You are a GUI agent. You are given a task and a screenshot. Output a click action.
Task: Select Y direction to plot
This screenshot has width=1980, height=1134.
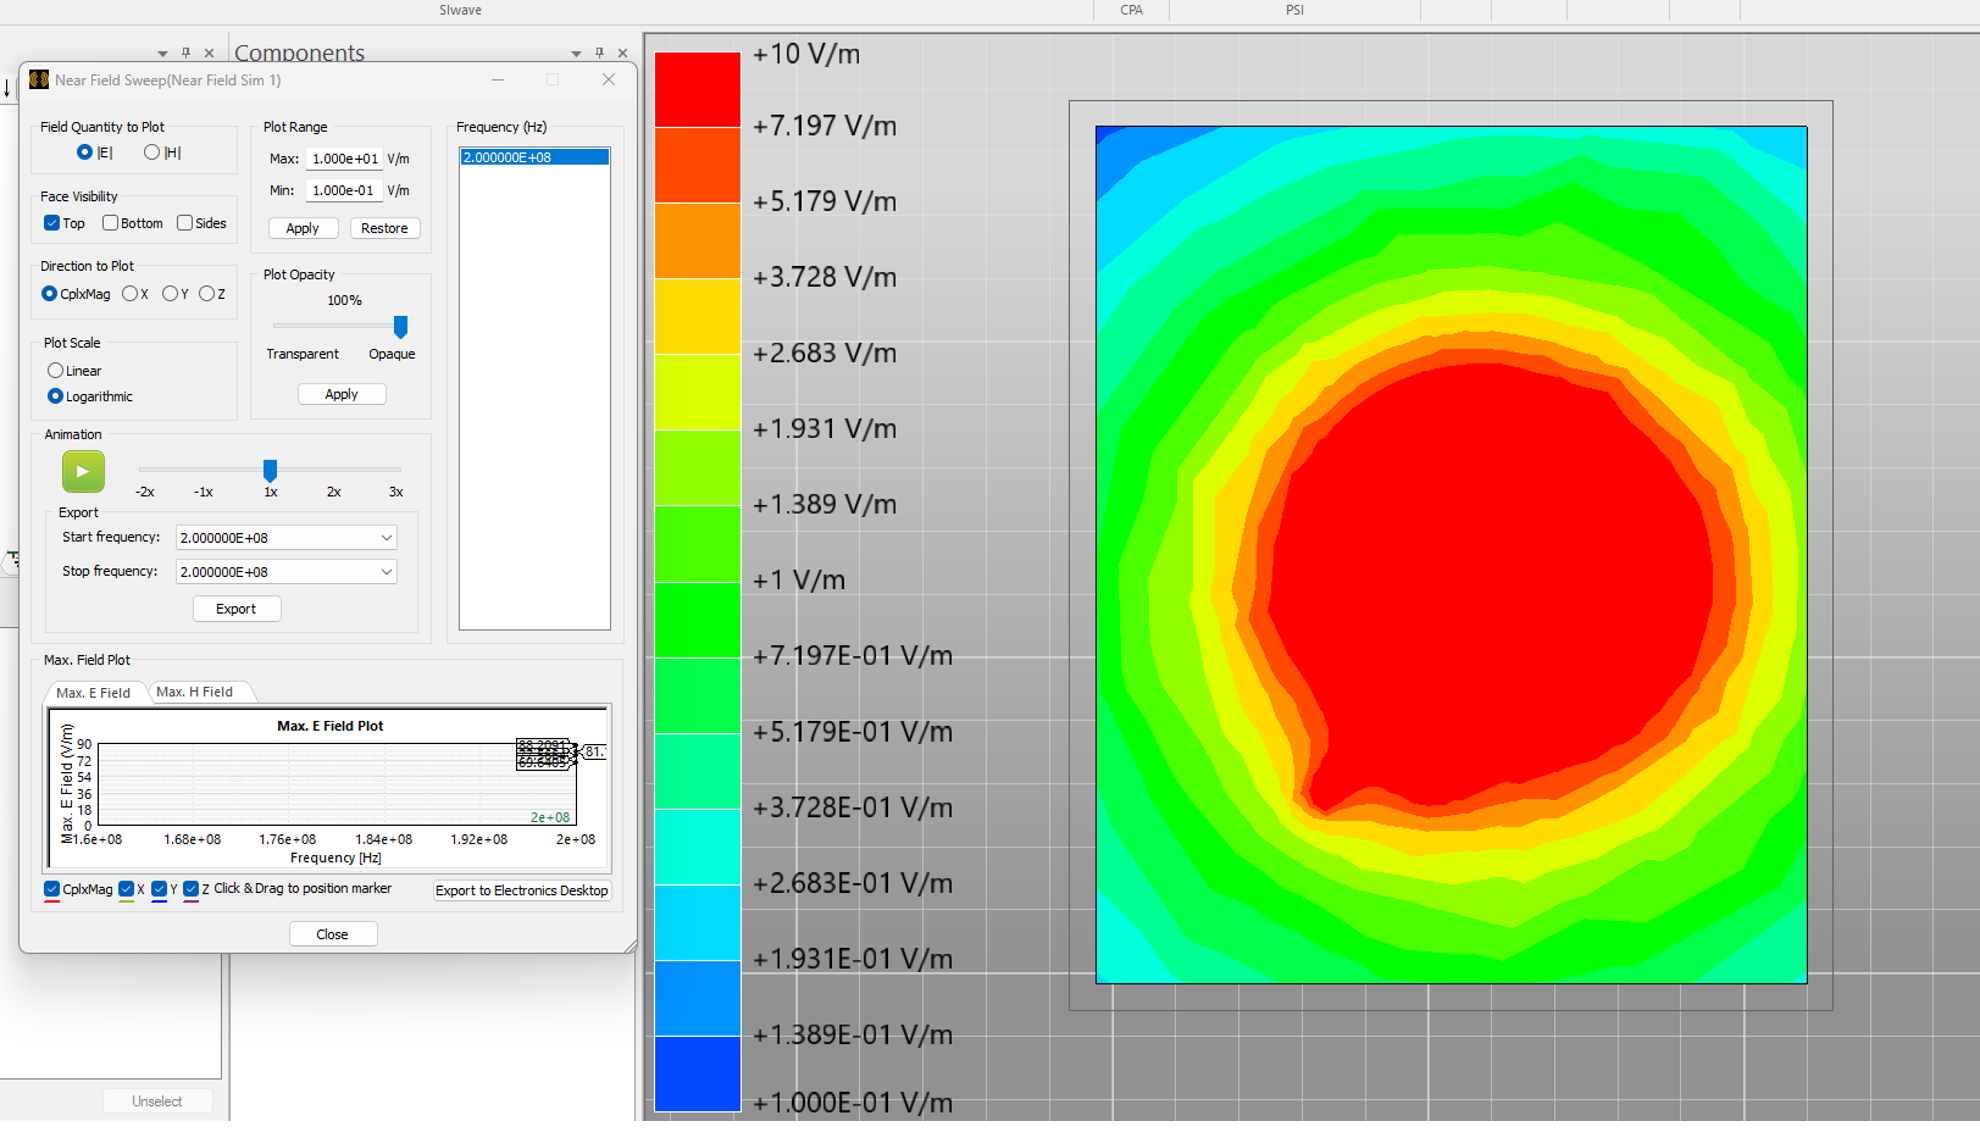[x=170, y=294]
